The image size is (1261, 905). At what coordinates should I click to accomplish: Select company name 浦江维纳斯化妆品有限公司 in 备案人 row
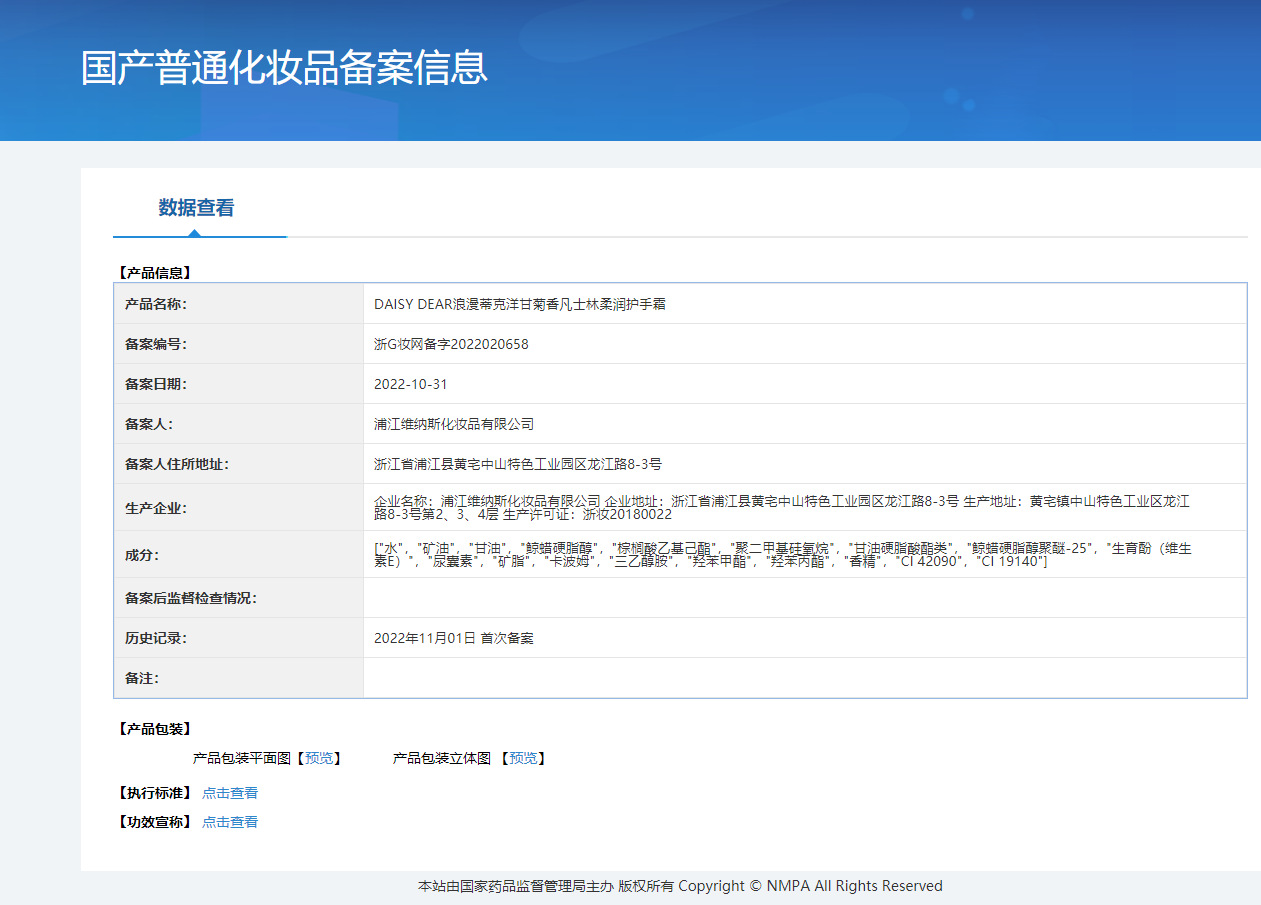coord(454,424)
